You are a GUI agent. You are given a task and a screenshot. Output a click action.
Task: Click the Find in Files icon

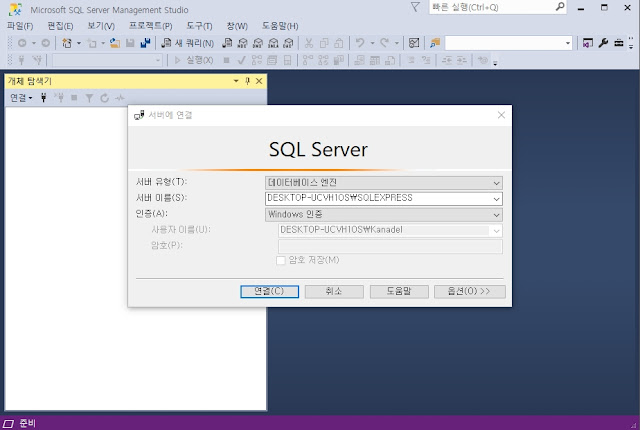coord(435,43)
